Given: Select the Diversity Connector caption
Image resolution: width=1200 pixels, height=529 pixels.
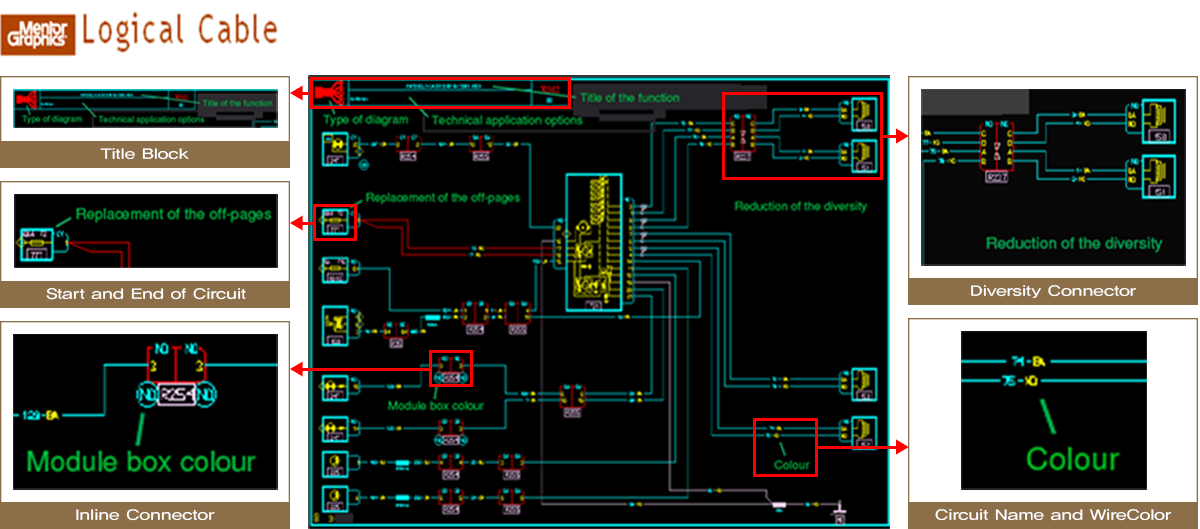Looking at the screenshot, I should click(x=1053, y=291).
